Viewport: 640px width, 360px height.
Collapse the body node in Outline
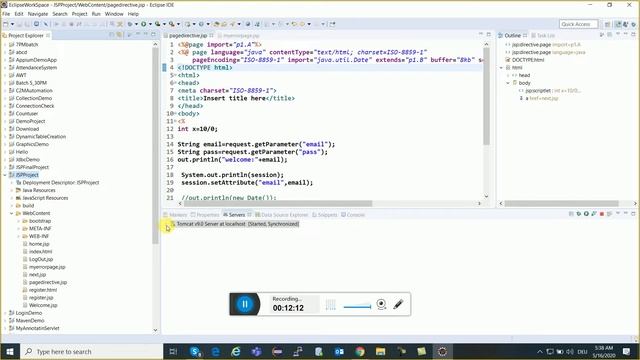pyautogui.click(x=508, y=83)
